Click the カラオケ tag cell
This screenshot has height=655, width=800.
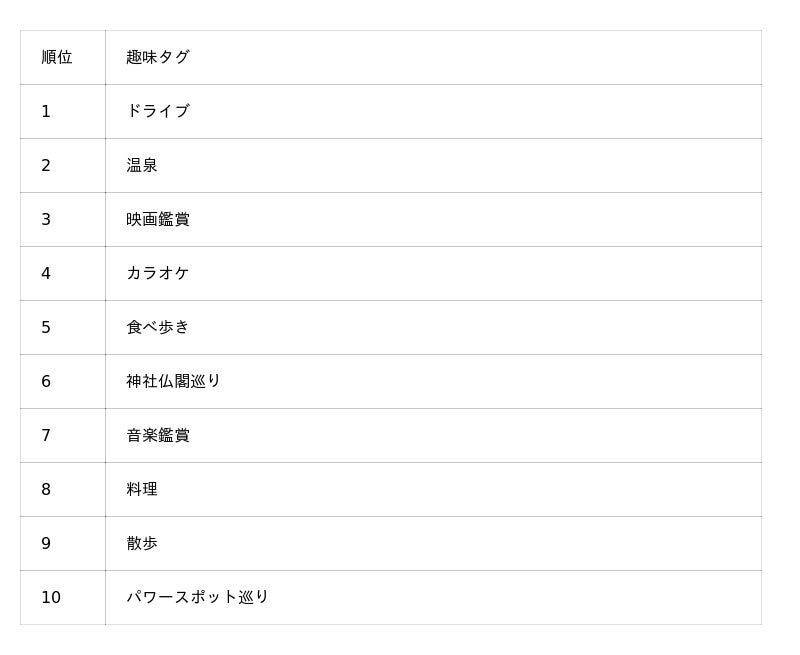pyautogui.click(x=157, y=273)
